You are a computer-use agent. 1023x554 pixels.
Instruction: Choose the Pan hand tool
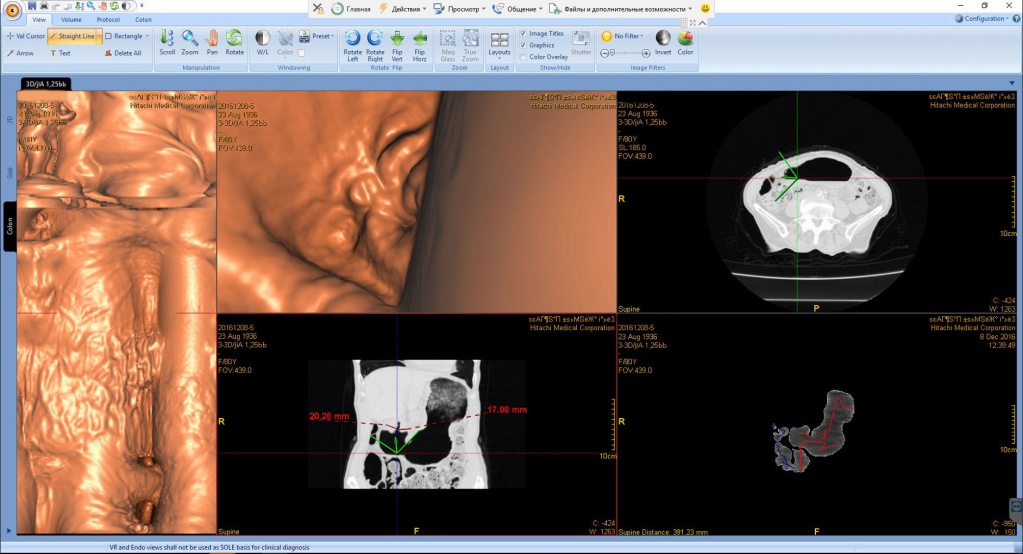pos(211,41)
